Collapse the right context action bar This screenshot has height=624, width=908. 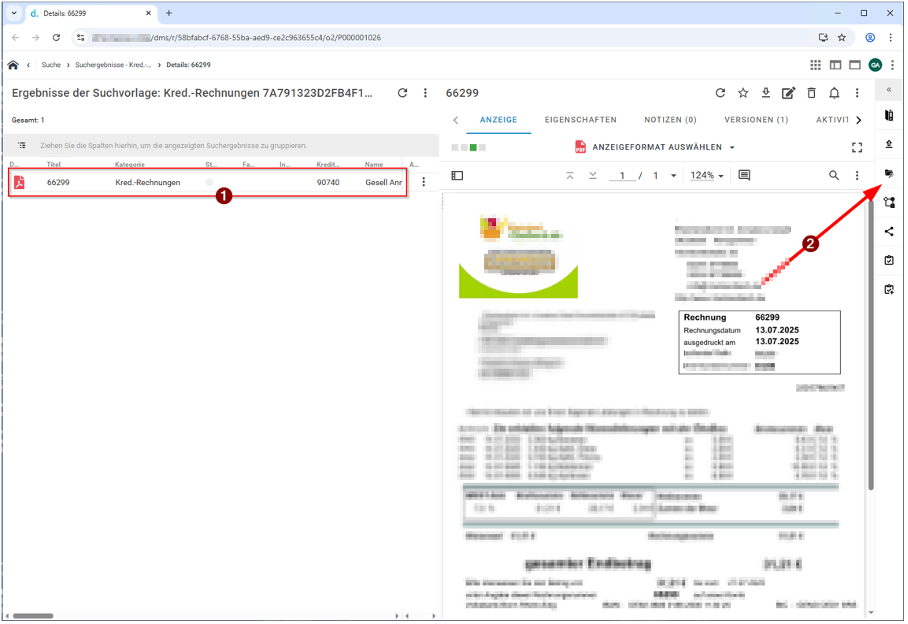889,90
